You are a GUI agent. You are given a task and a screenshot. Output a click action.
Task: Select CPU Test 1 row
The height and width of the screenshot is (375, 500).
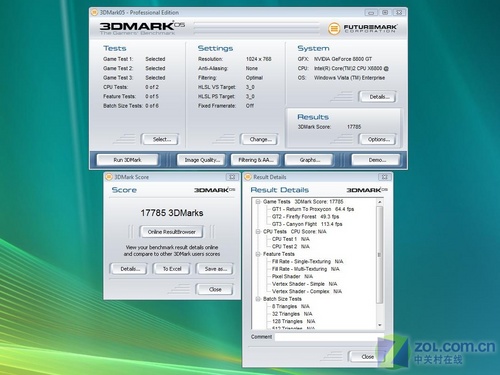(291, 239)
